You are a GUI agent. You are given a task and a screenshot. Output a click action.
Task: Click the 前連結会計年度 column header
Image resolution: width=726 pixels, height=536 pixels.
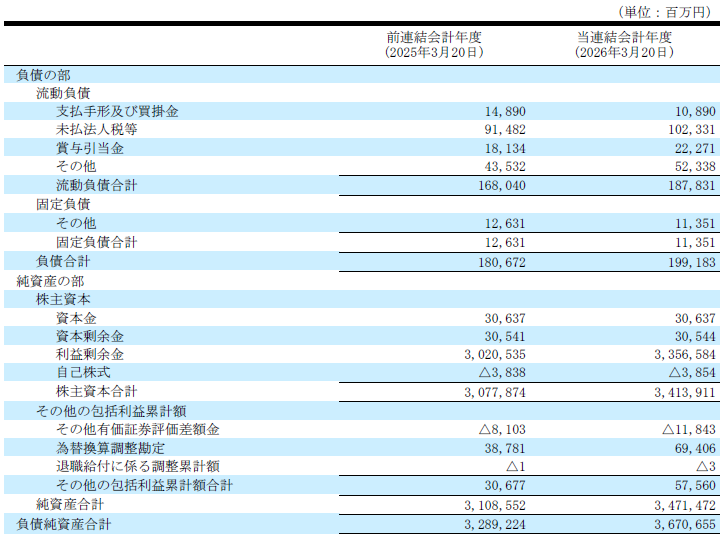[434, 37]
